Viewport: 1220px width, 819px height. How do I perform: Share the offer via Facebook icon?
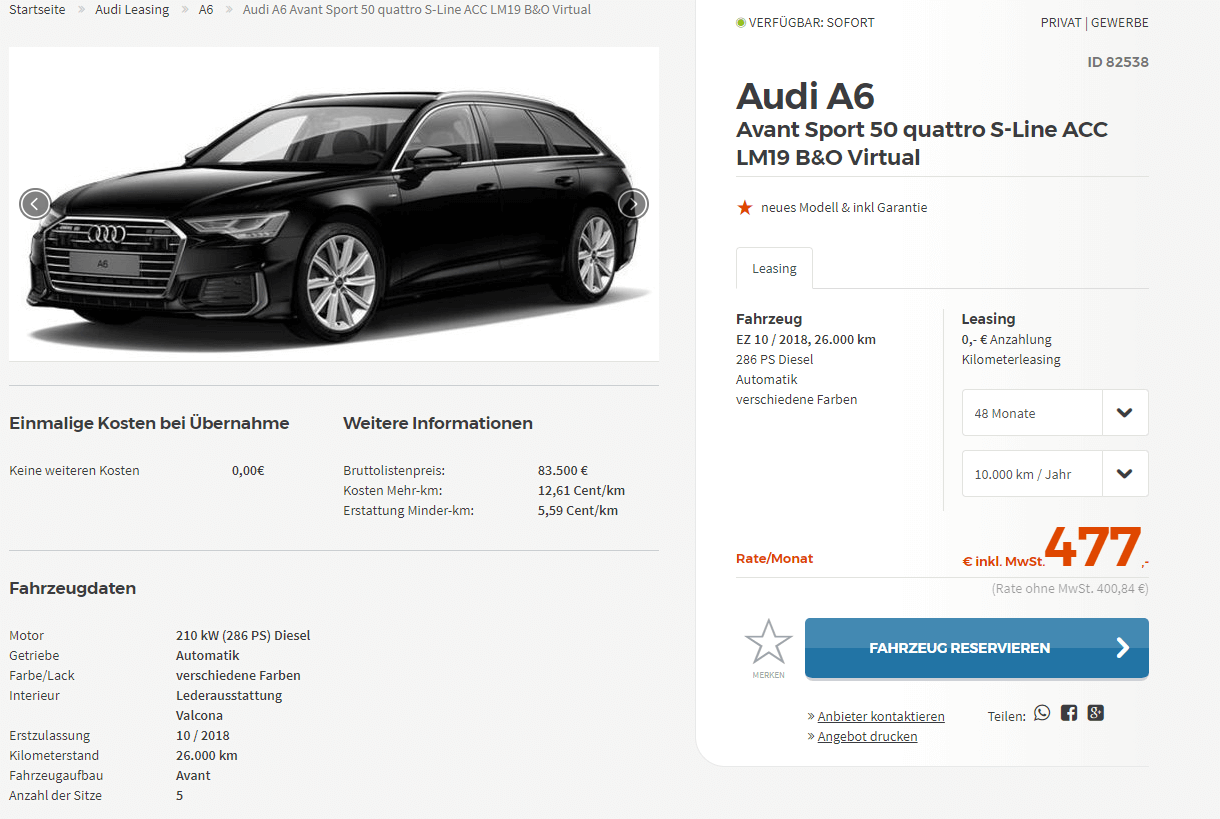click(1069, 713)
